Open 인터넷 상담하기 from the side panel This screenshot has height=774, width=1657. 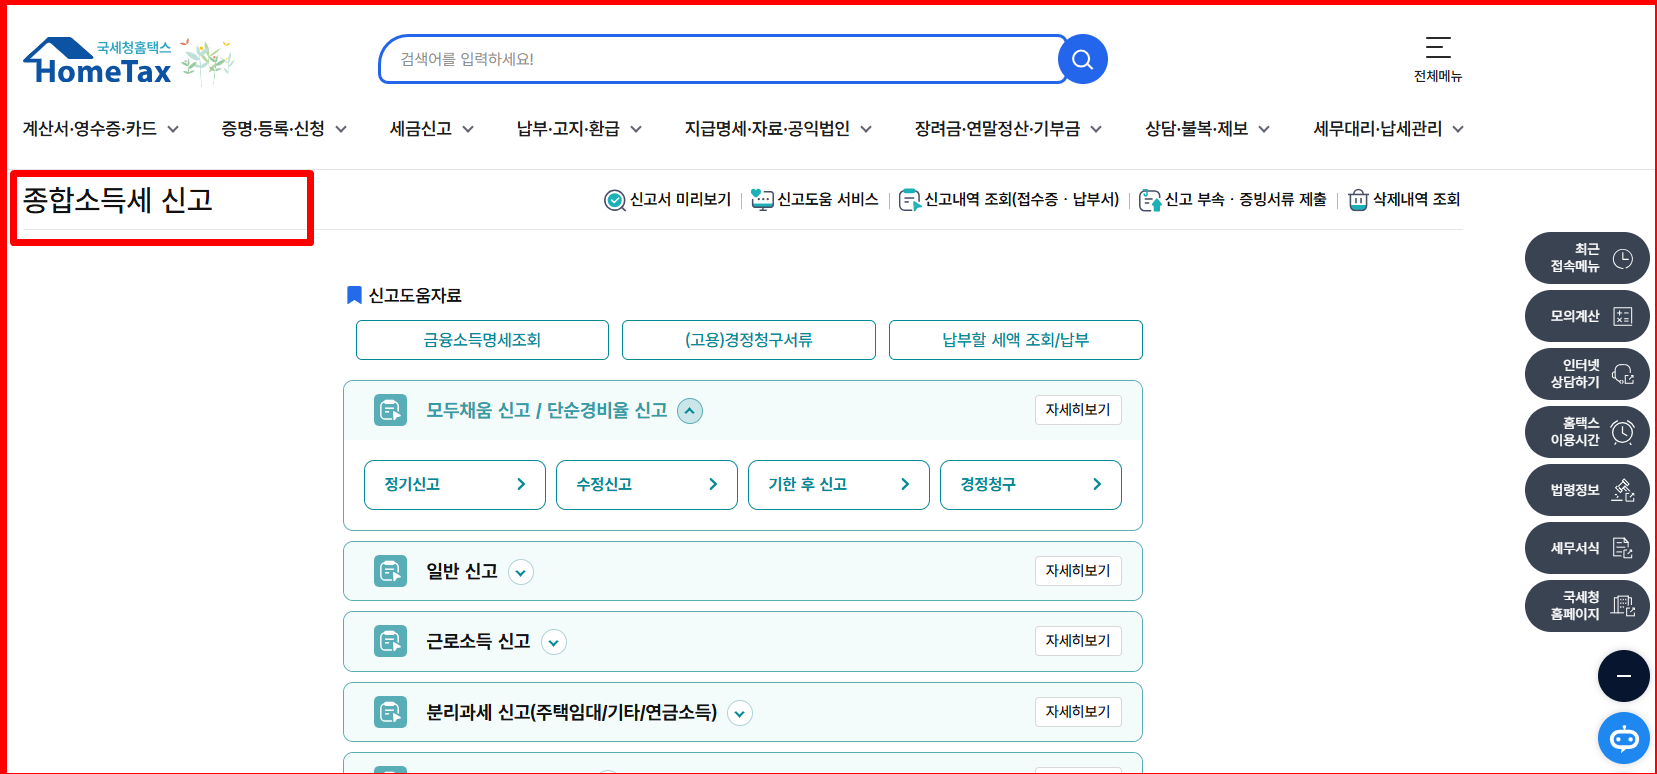1587,374
